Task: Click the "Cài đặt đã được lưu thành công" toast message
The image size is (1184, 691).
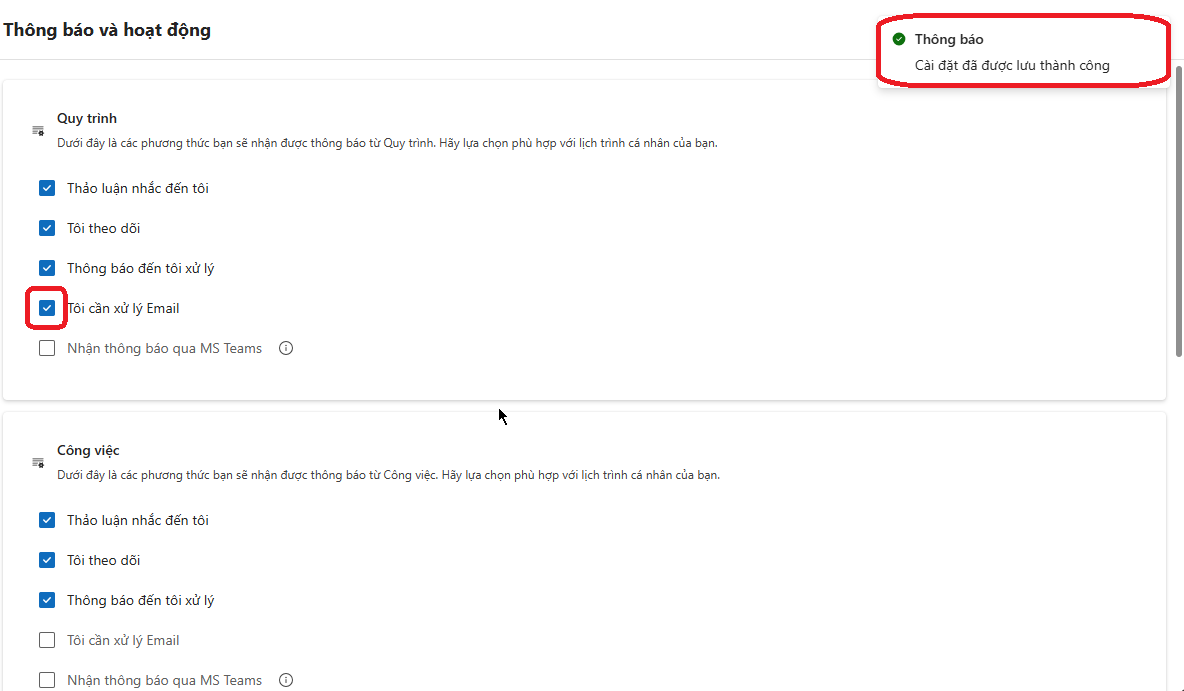Action: pyautogui.click(x=1012, y=66)
